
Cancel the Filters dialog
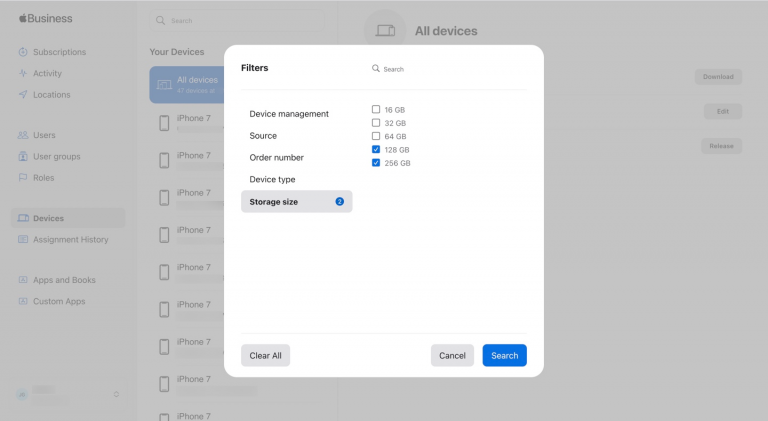coord(452,355)
